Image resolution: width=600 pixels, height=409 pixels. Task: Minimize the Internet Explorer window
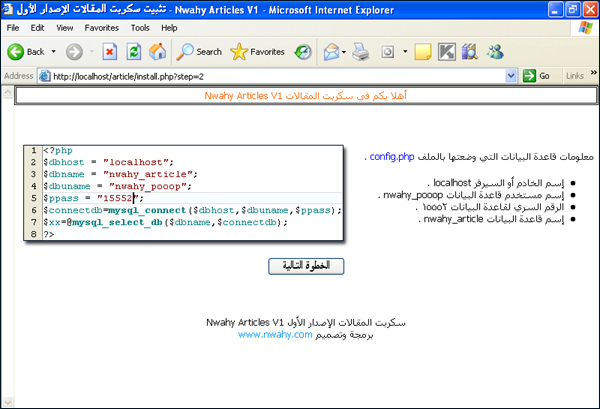coord(556,10)
